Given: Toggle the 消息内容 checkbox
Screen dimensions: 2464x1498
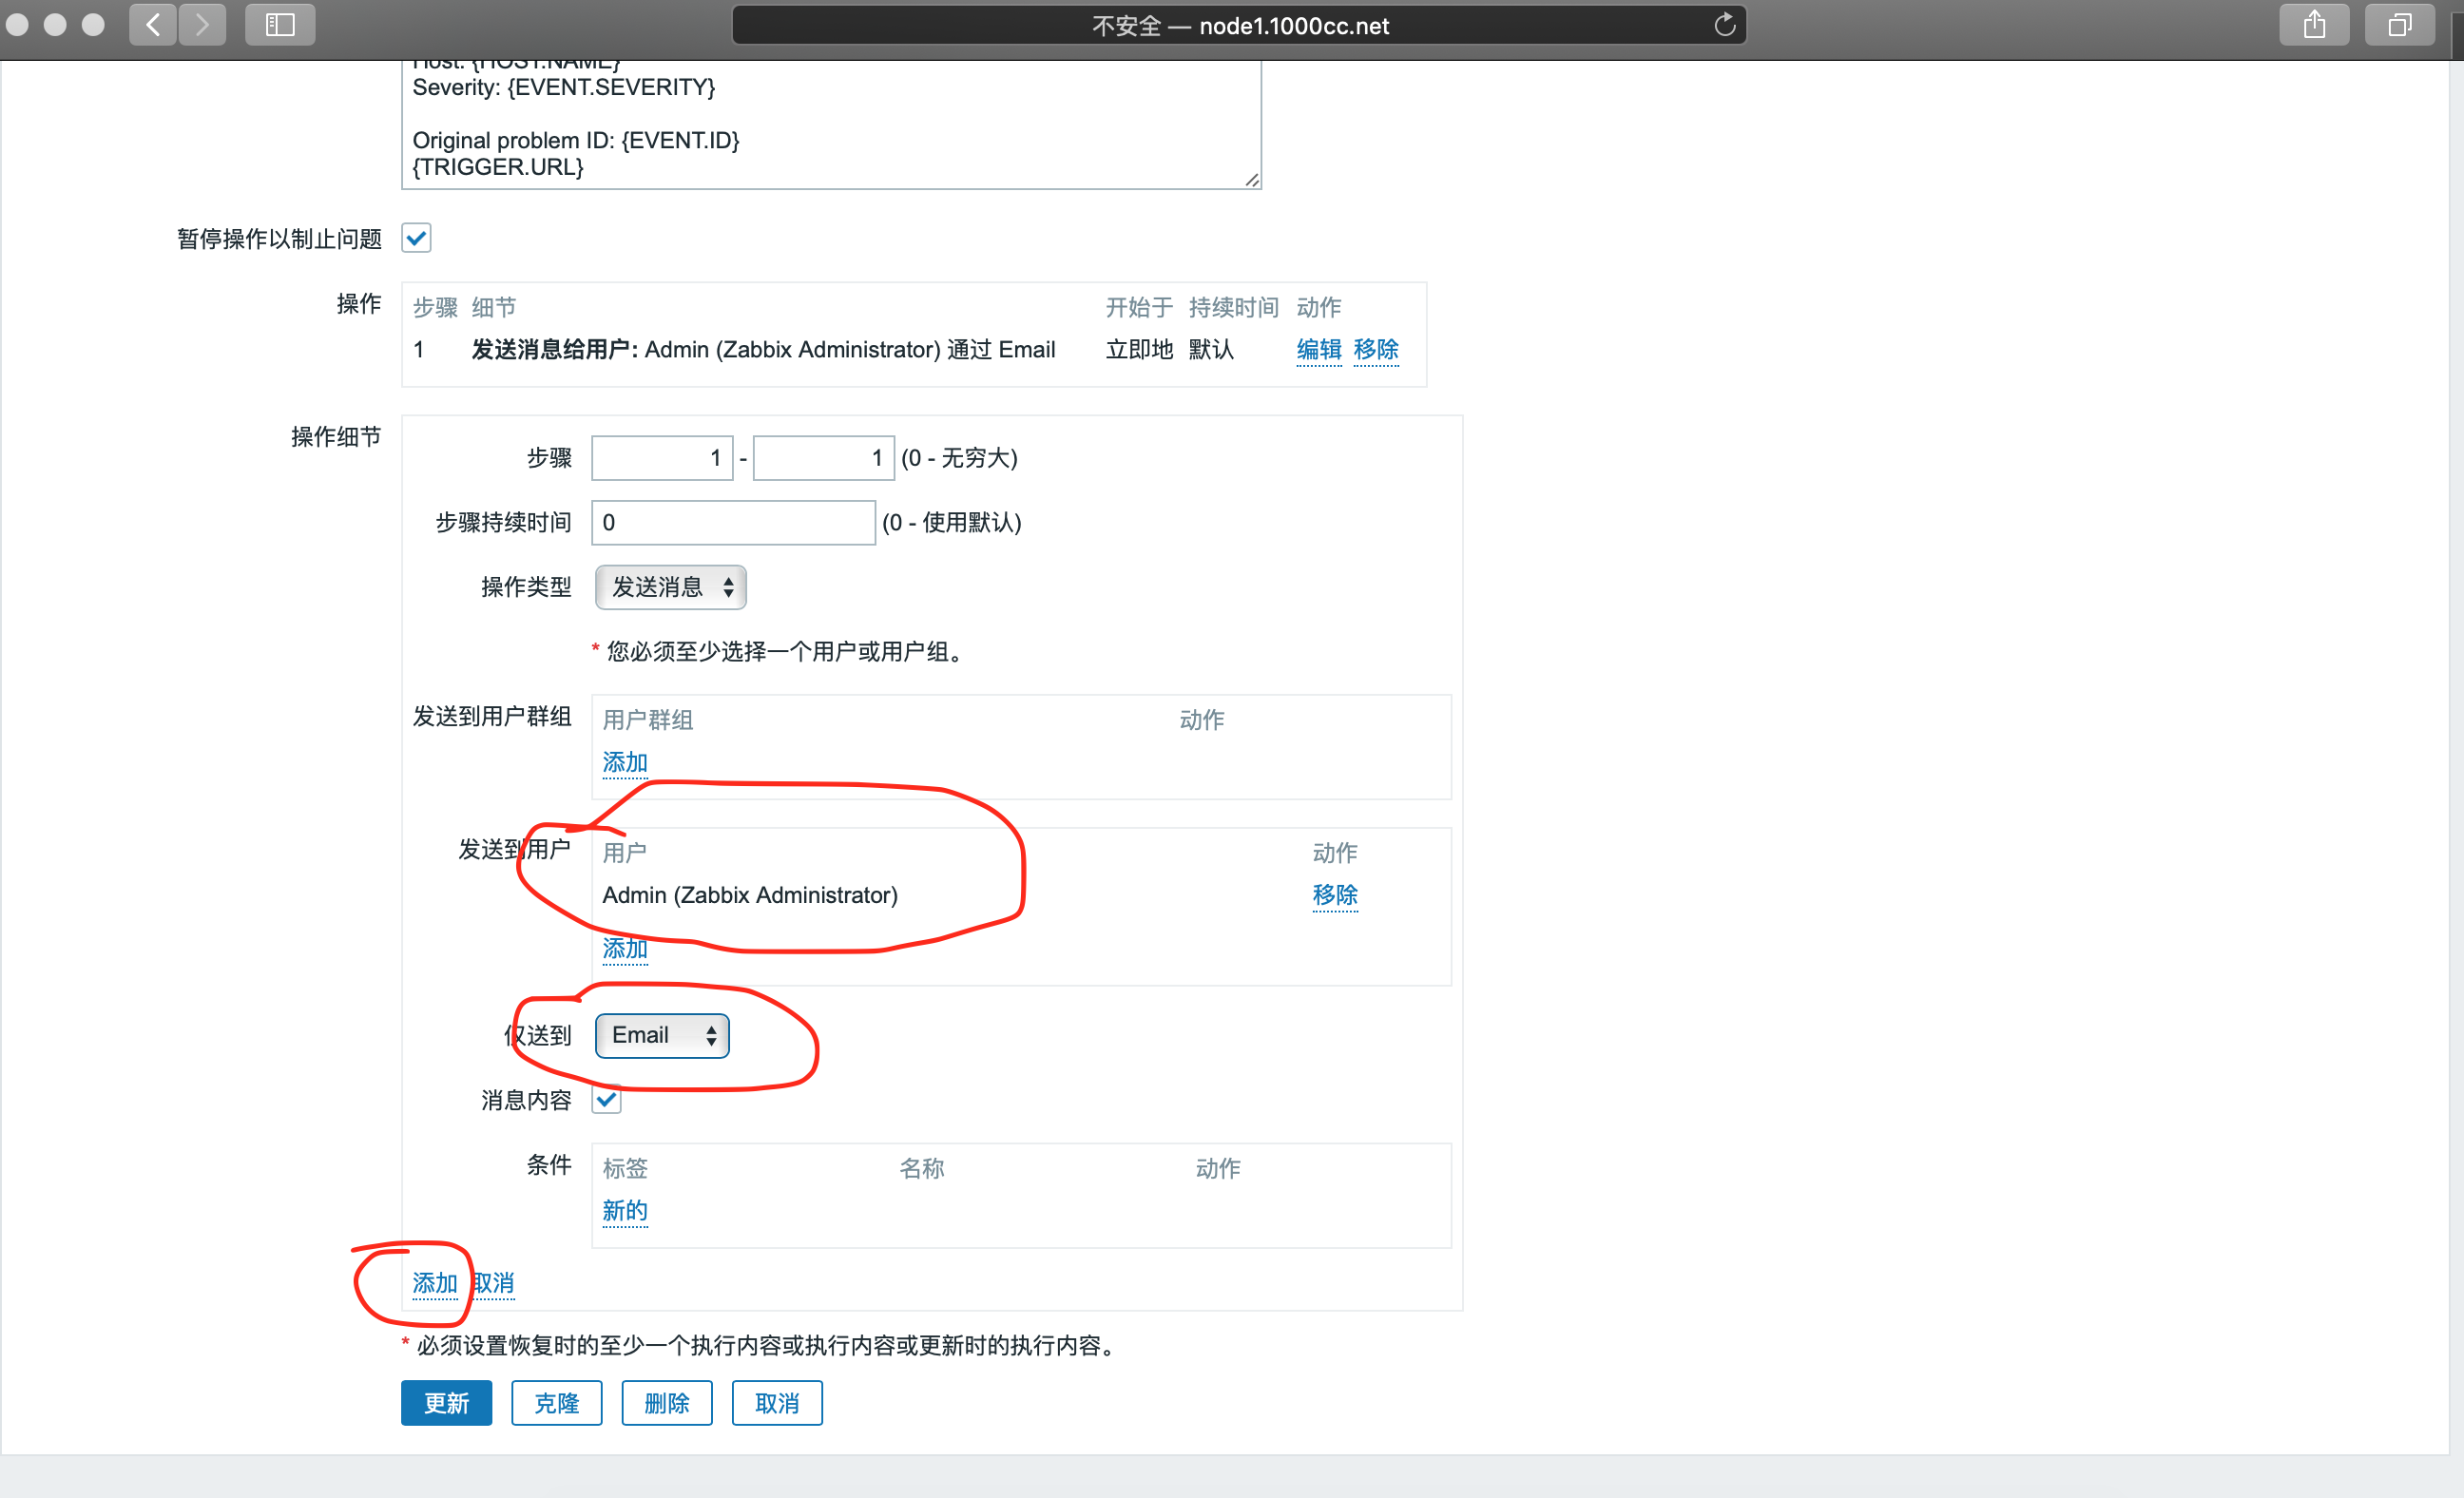Looking at the screenshot, I should [x=606, y=1099].
